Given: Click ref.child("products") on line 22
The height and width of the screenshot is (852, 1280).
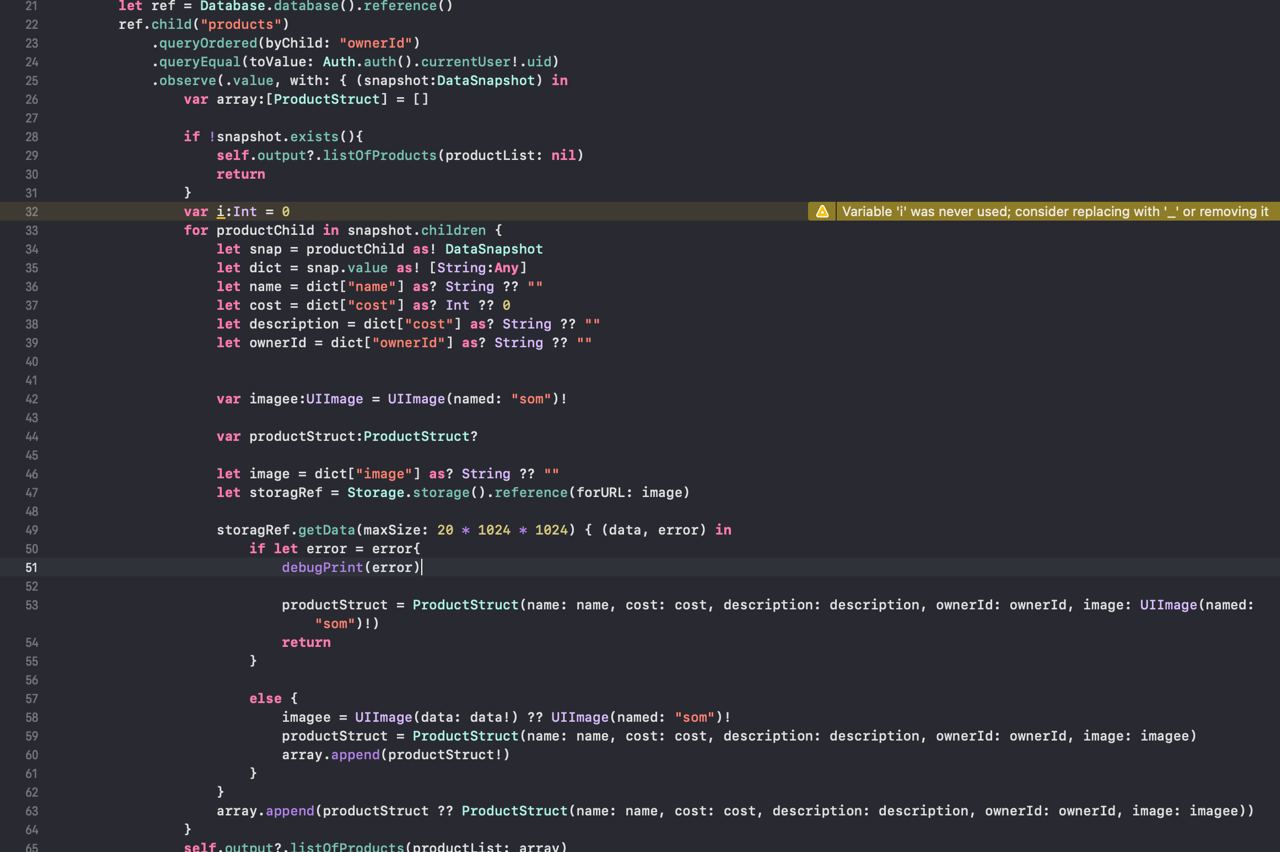Looking at the screenshot, I should coord(204,24).
